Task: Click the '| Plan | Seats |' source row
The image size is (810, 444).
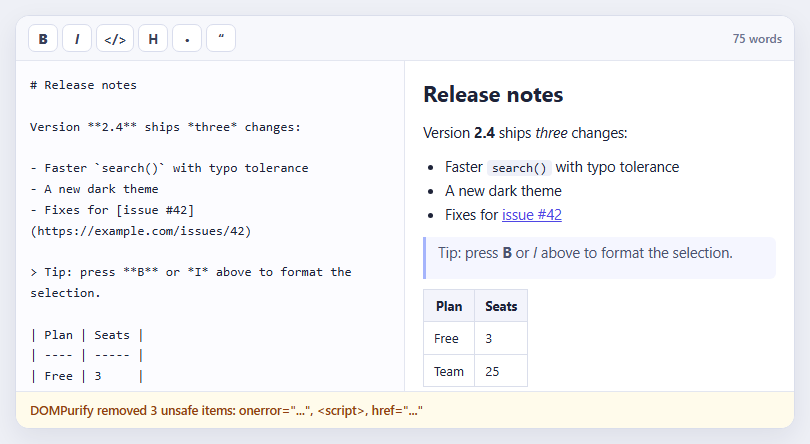Action: [x=87, y=335]
